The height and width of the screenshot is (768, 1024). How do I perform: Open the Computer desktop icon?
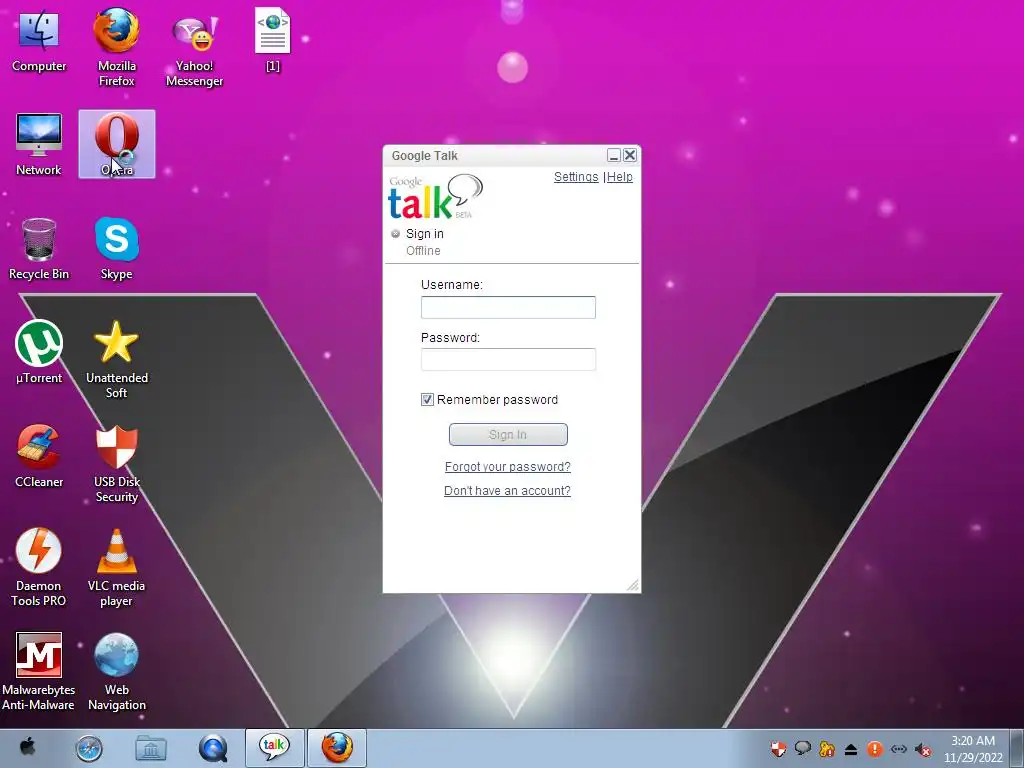(x=39, y=40)
